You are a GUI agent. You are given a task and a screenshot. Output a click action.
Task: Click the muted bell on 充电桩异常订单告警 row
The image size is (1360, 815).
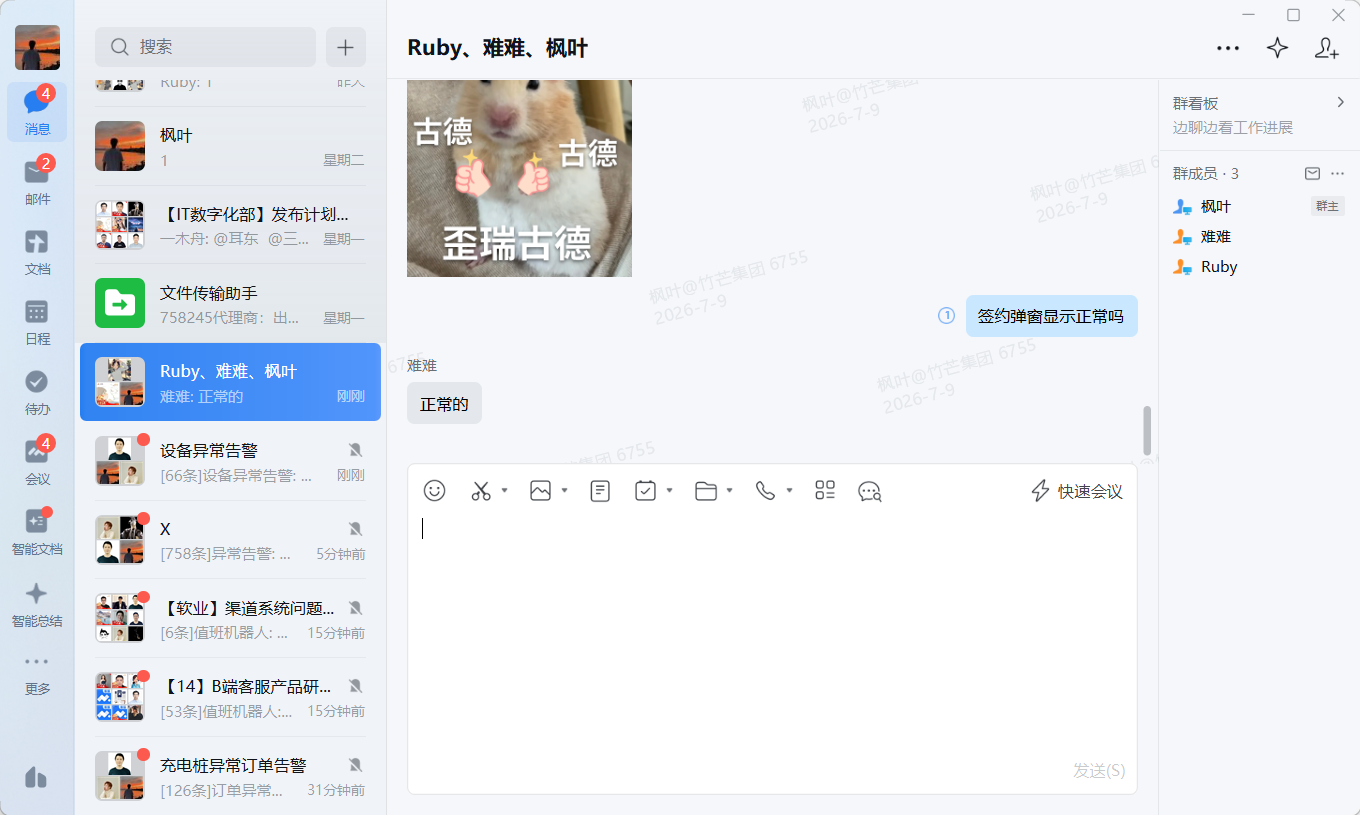355,765
